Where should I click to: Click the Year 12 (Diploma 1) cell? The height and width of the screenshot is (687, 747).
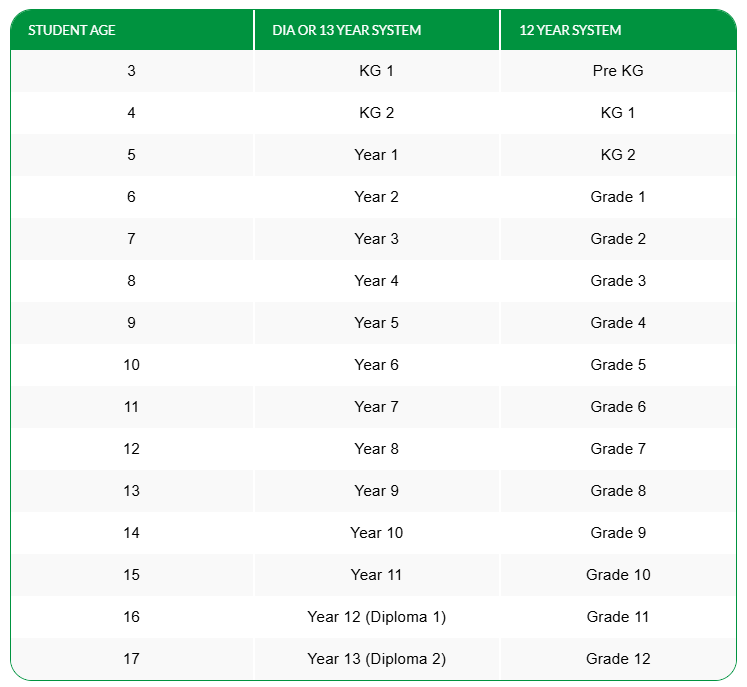[376, 617]
